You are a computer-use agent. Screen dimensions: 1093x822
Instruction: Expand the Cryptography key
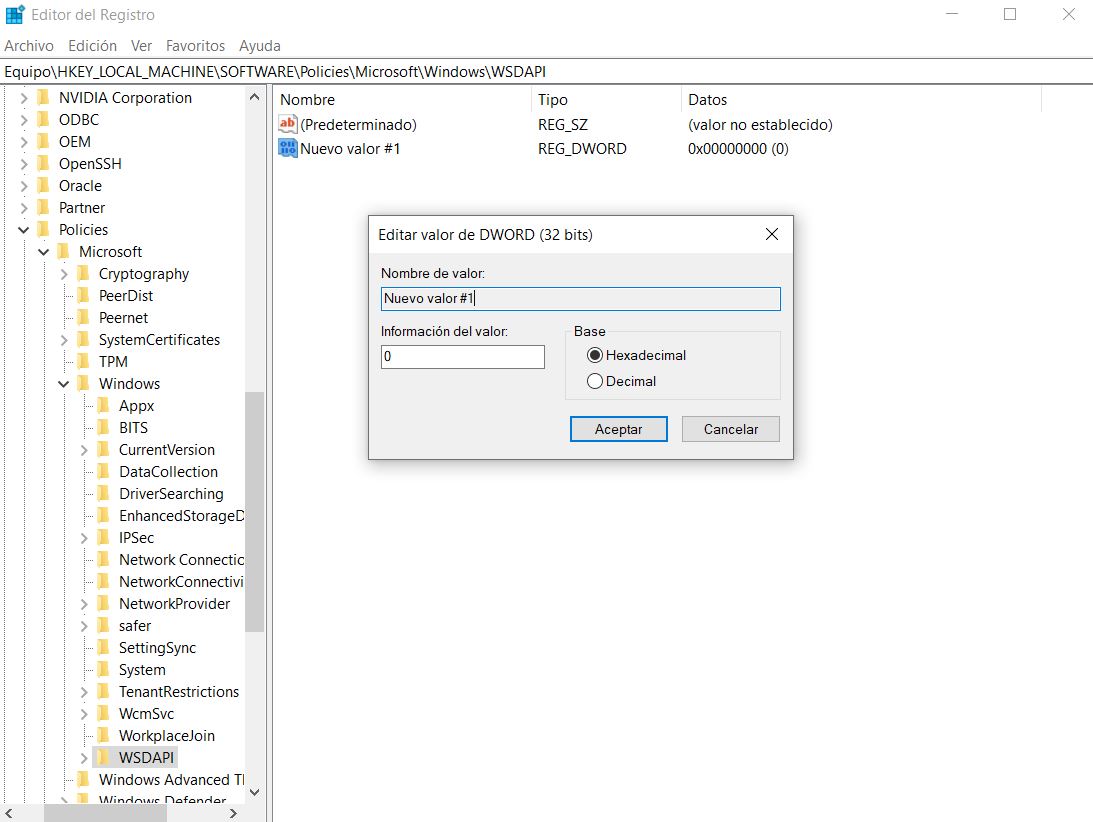pyautogui.click(x=64, y=274)
